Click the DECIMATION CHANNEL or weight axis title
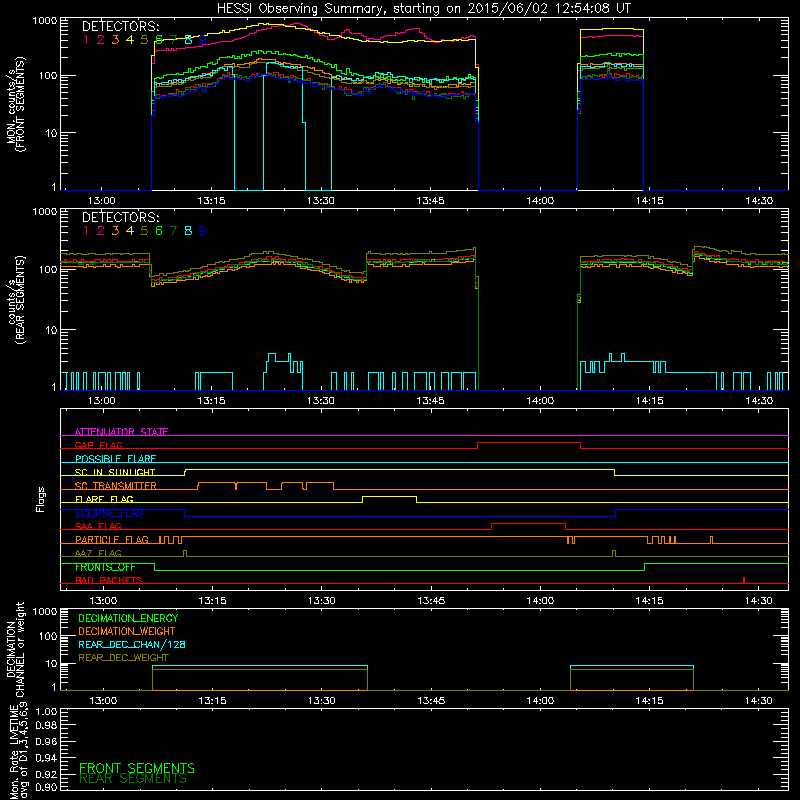This screenshot has height=800, width=800. click(x=15, y=649)
